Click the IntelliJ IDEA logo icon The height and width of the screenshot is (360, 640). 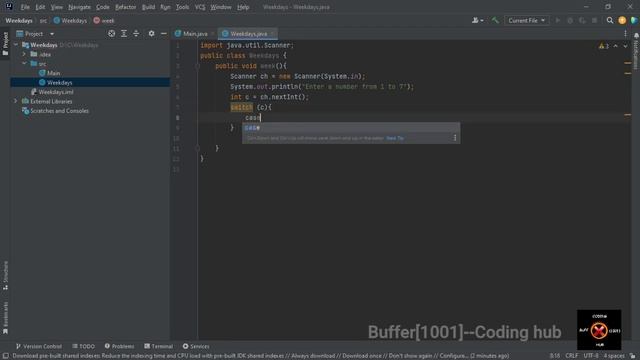9,7
